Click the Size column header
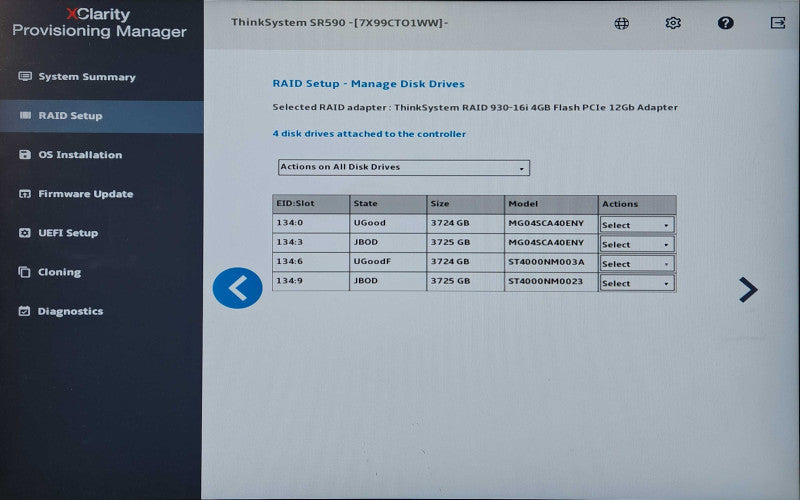 point(465,204)
